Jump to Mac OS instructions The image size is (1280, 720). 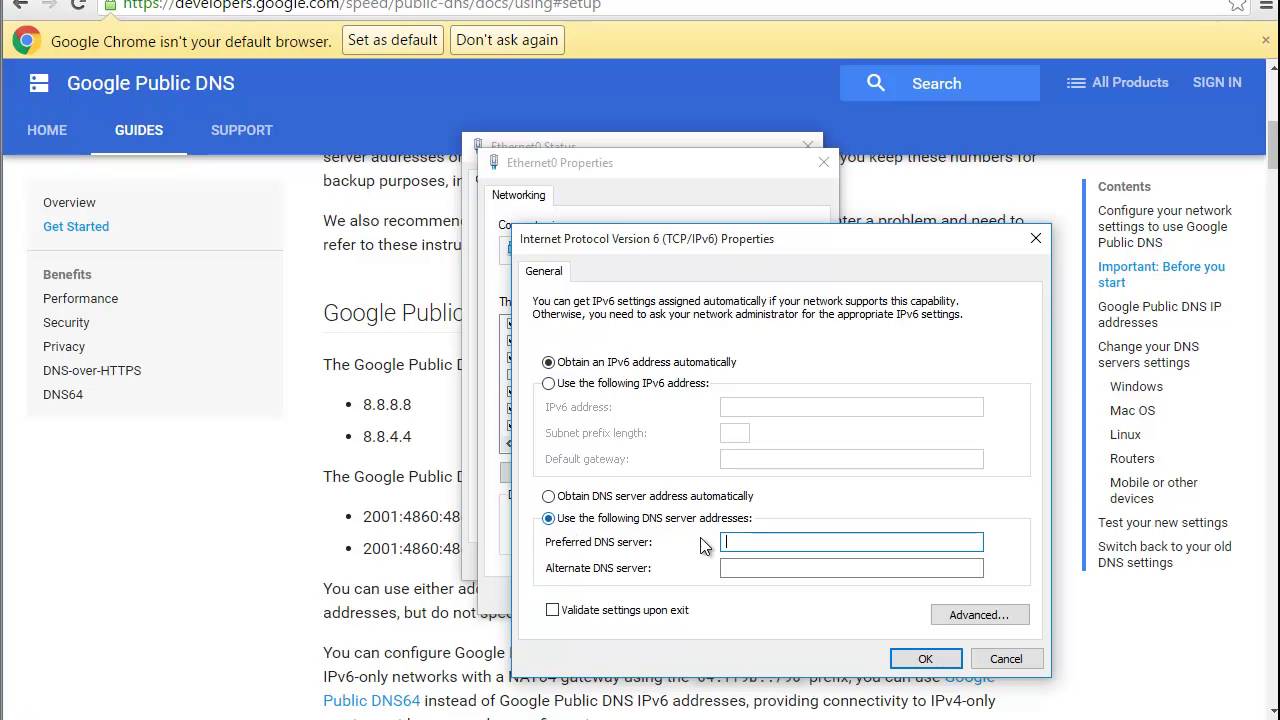(x=1132, y=411)
